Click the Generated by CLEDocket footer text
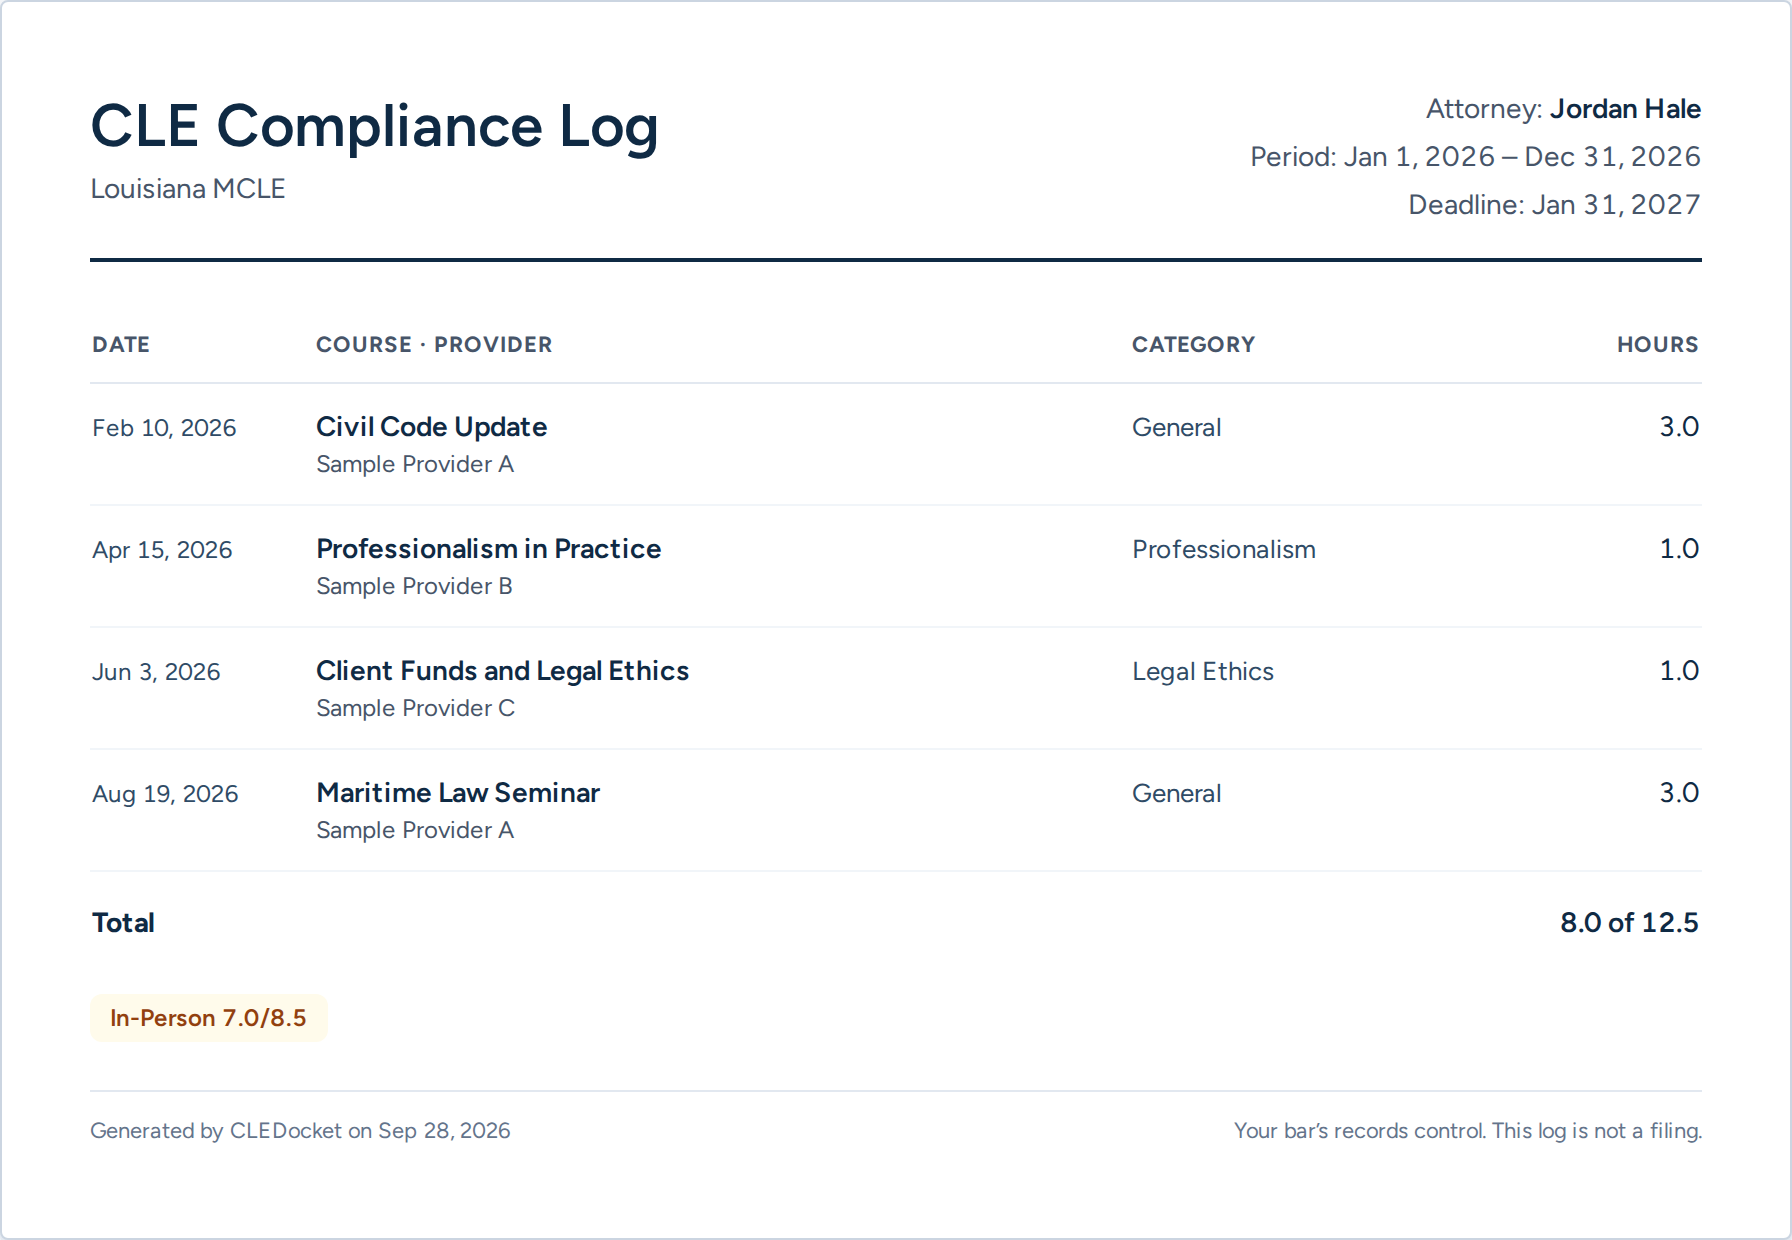The height and width of the screenshot is (1240, 1792). (x=300, y=1131)
